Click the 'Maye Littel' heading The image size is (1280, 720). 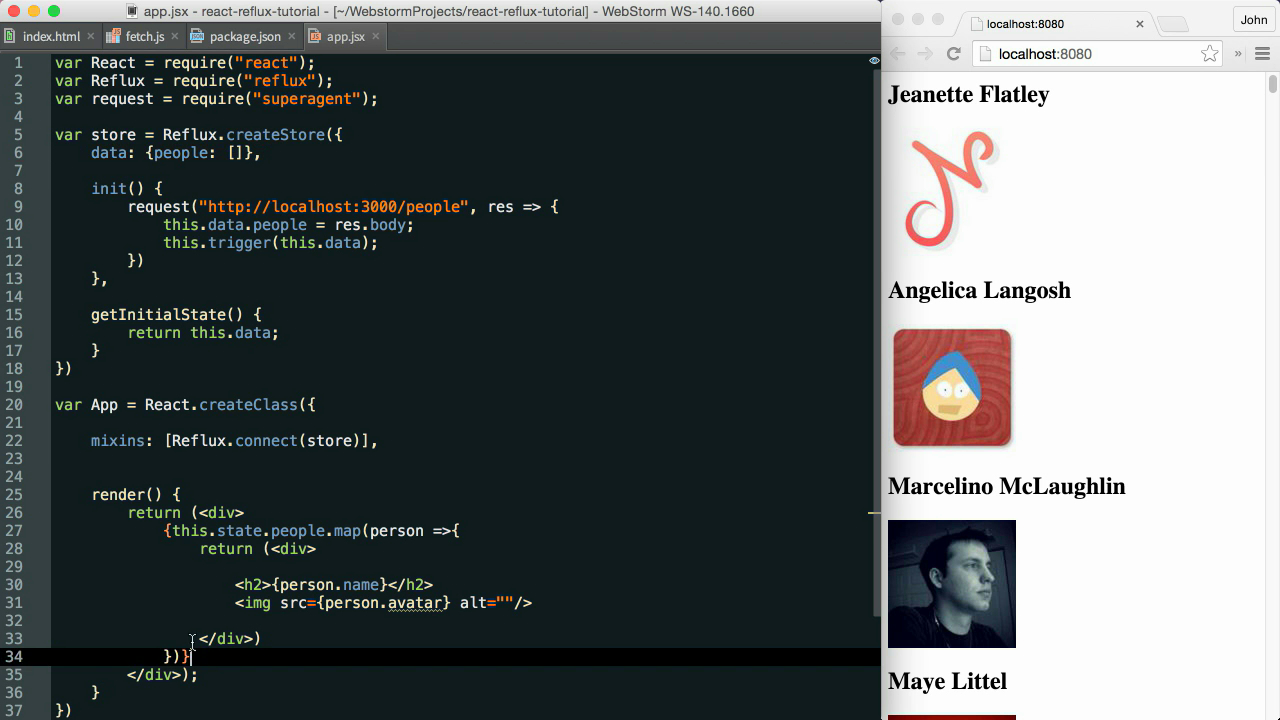(947, 681)
